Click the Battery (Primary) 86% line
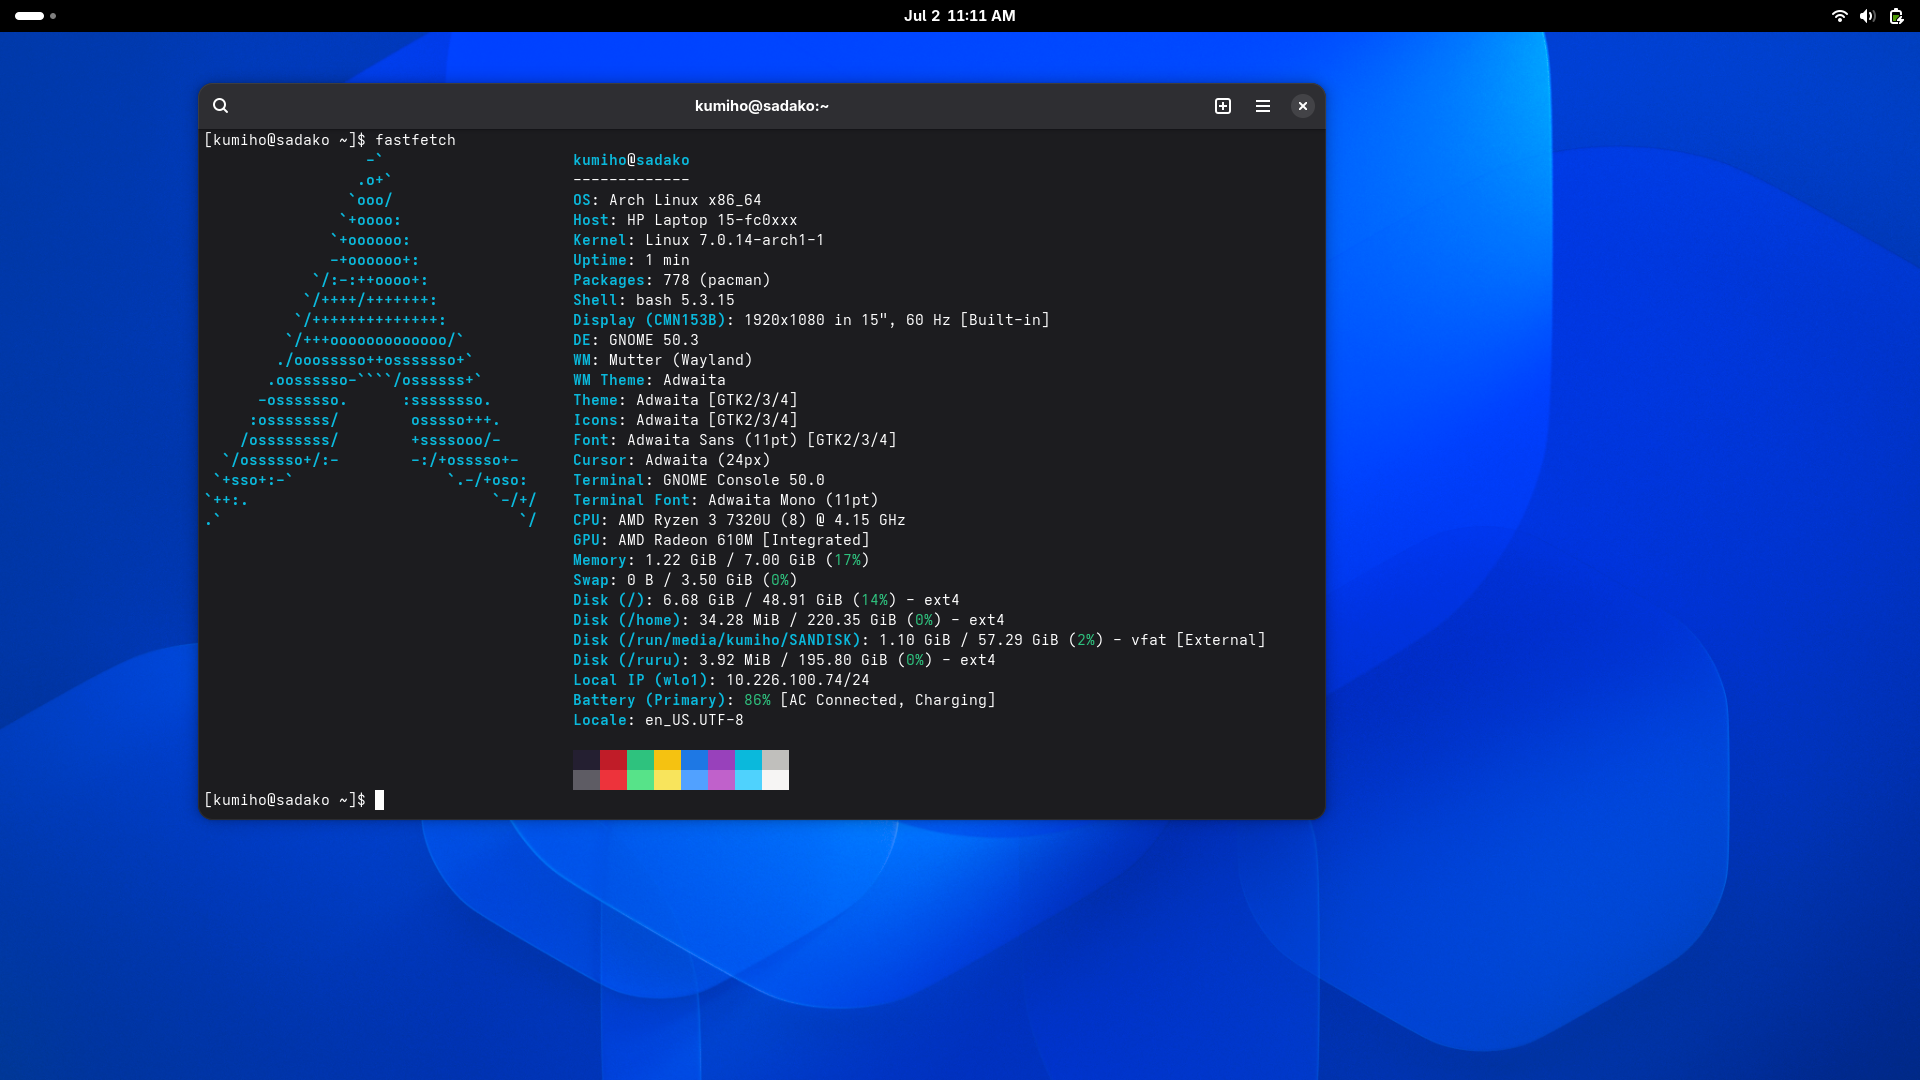1920x1080 pixels. [784, 700]
